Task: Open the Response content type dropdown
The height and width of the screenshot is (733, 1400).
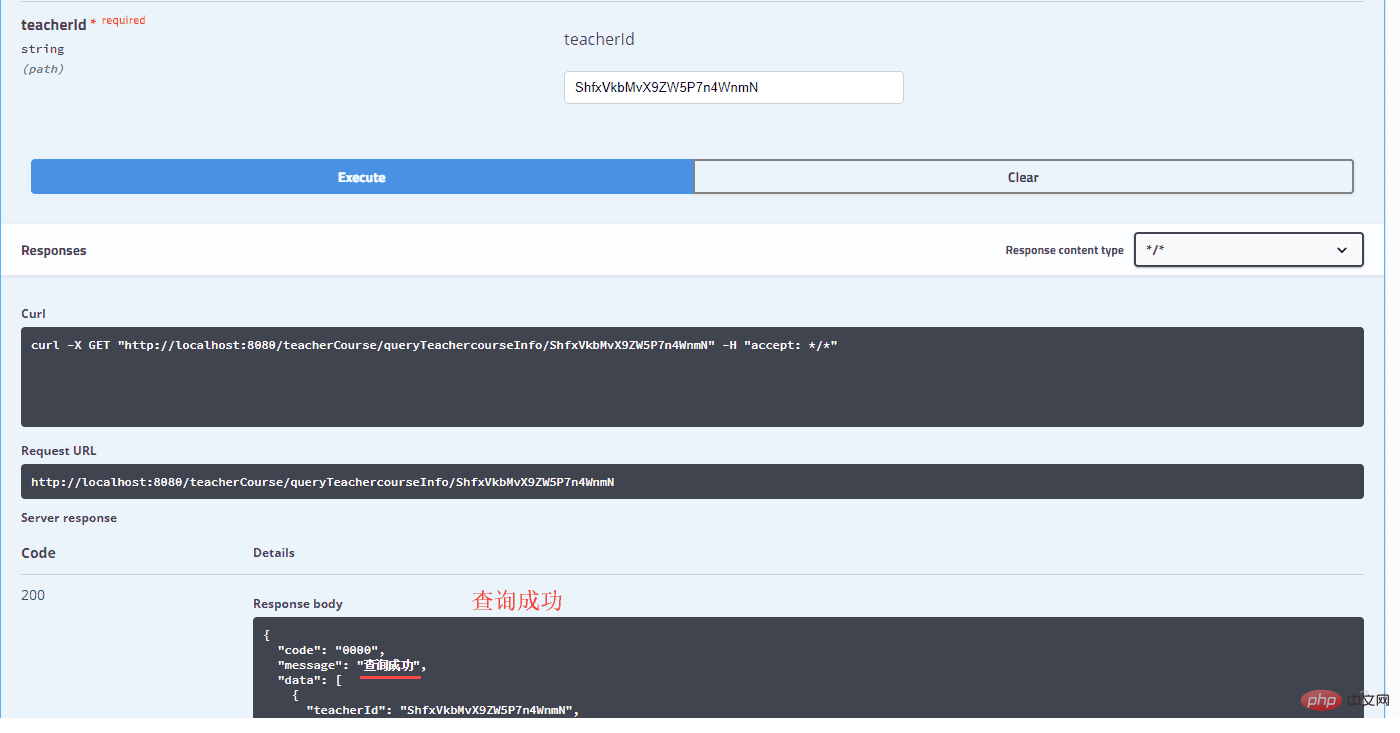Action: point(1247,250)
